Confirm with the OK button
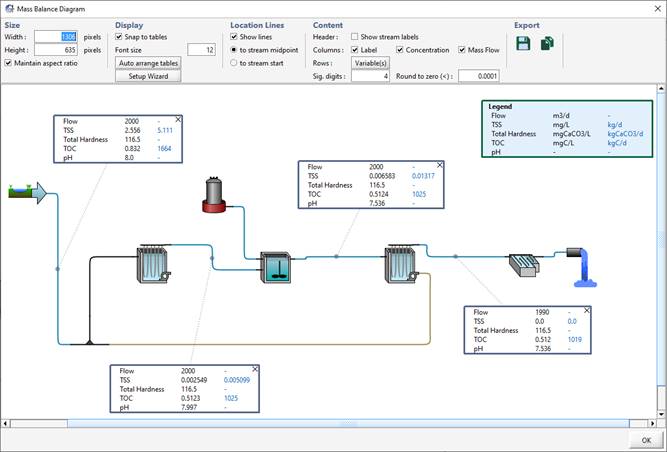667x452 pixels. tap(646, 440)
